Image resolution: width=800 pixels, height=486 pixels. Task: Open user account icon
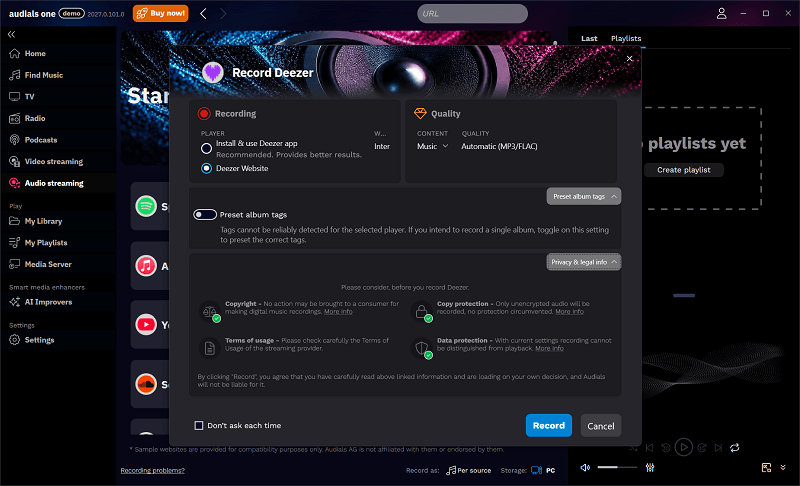[x=721, y=13]
